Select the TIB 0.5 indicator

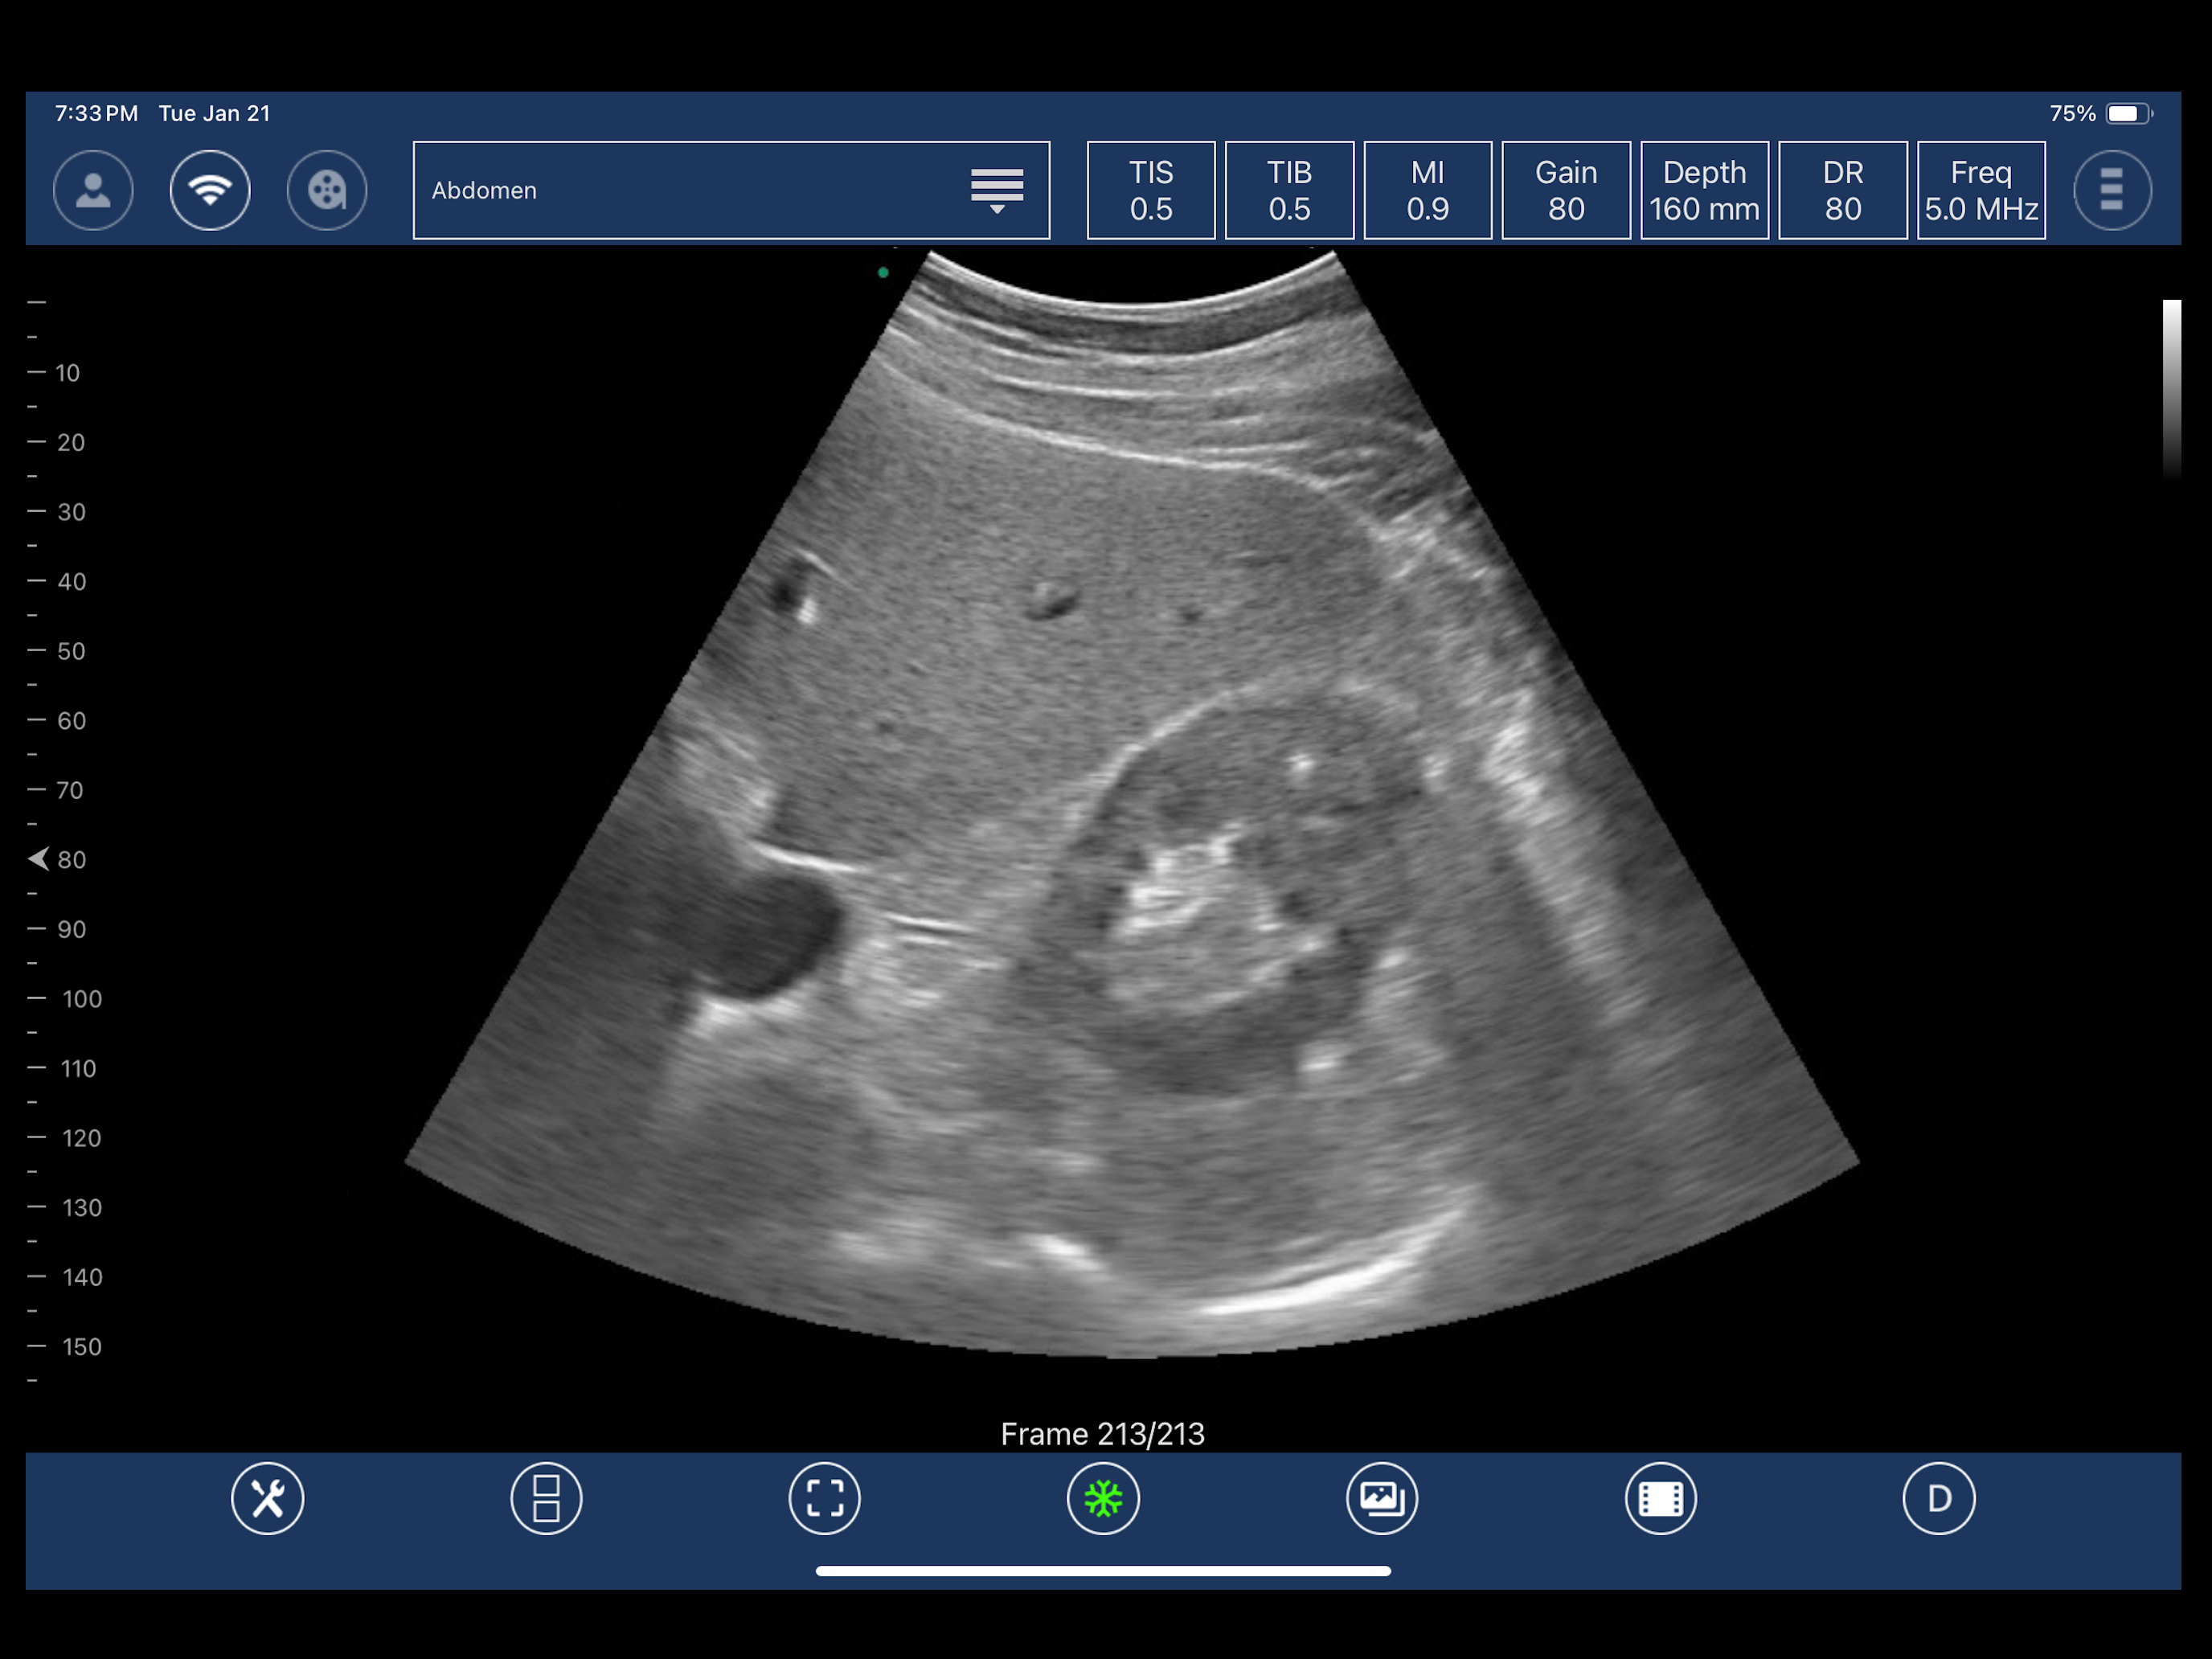click(x=1289, y=190)
